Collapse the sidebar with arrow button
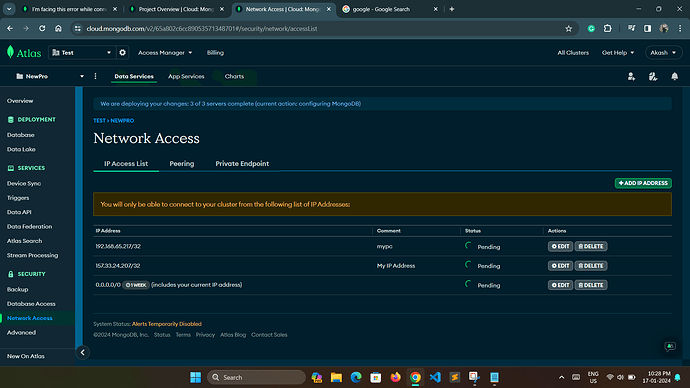Screen dimensions: 690x388 pos(82,352)
